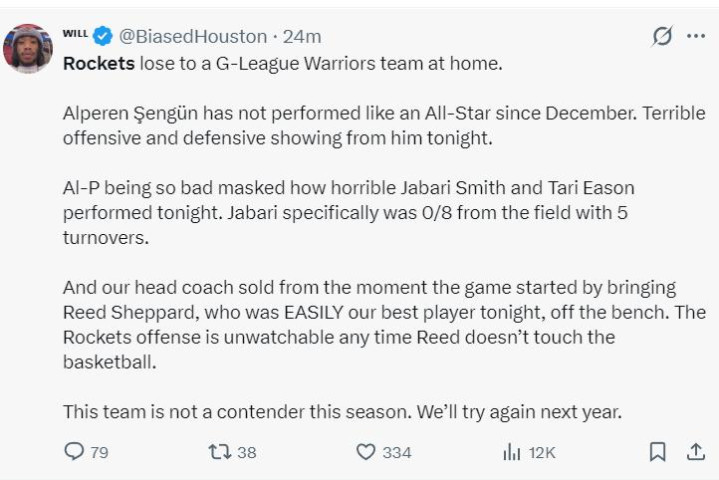Image resolution: width=719 pixels, height=480 pixels.
Task: Open the three-dot more options menu
Action: tap(695, 36)
